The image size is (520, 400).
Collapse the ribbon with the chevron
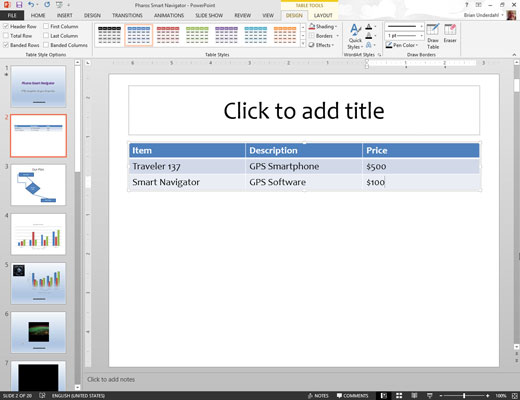click(x=514, y=55)
